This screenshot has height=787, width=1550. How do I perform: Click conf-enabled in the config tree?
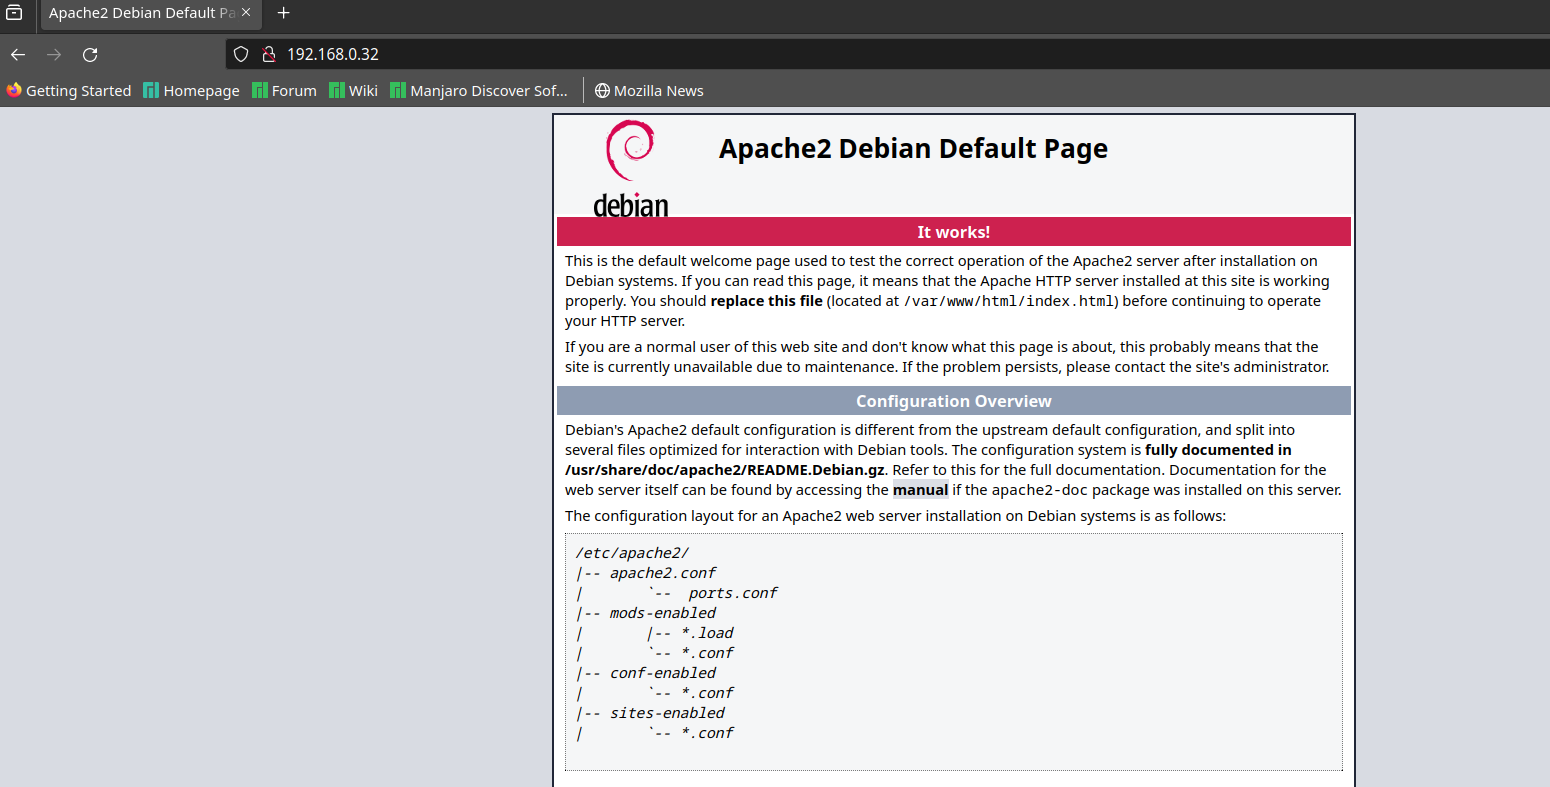click(x=663, y=673)
